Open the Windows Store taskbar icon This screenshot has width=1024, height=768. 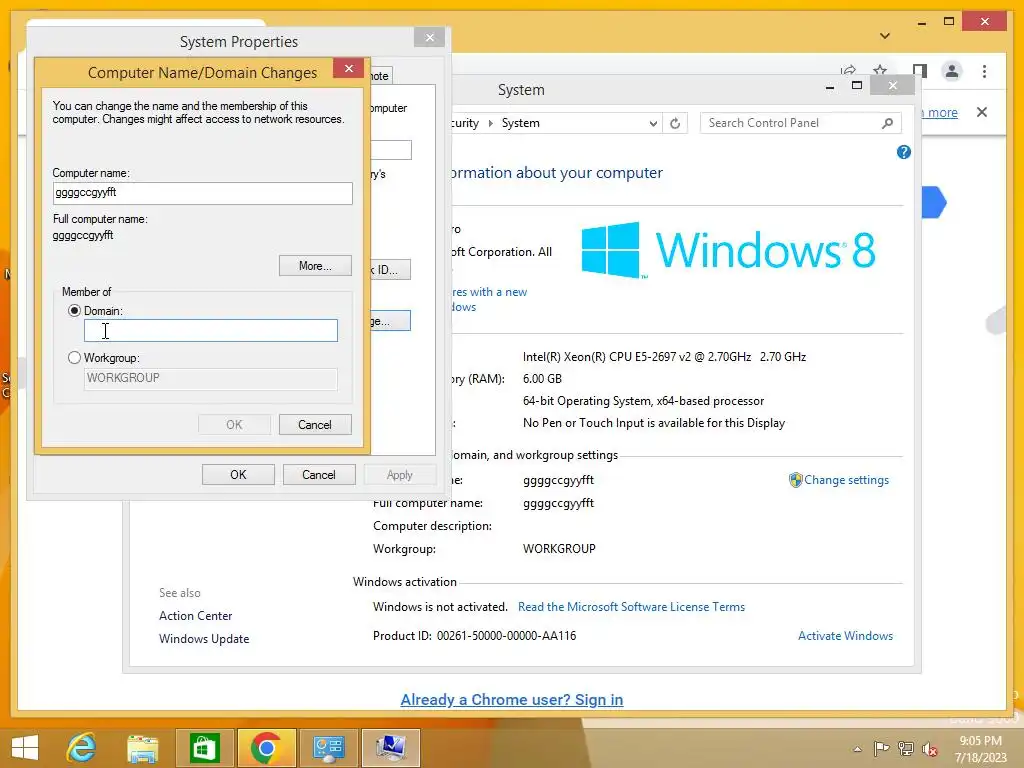point(204,748)
